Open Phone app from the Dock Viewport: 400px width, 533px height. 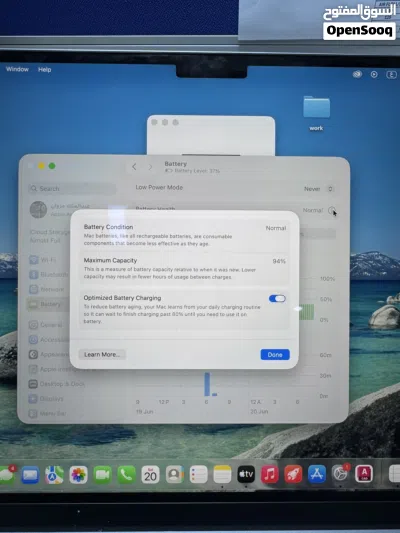click(x=126, y=475)
